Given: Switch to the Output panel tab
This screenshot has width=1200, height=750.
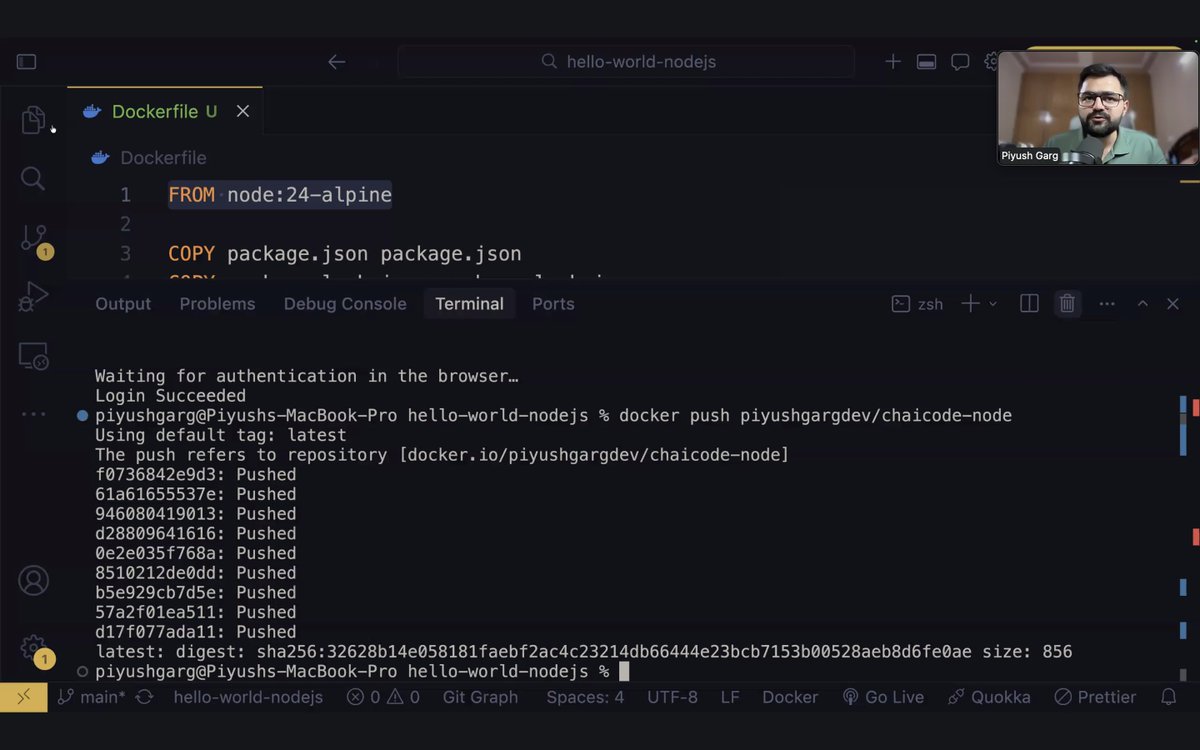Looking at the screenshot, I should [123, 304].
